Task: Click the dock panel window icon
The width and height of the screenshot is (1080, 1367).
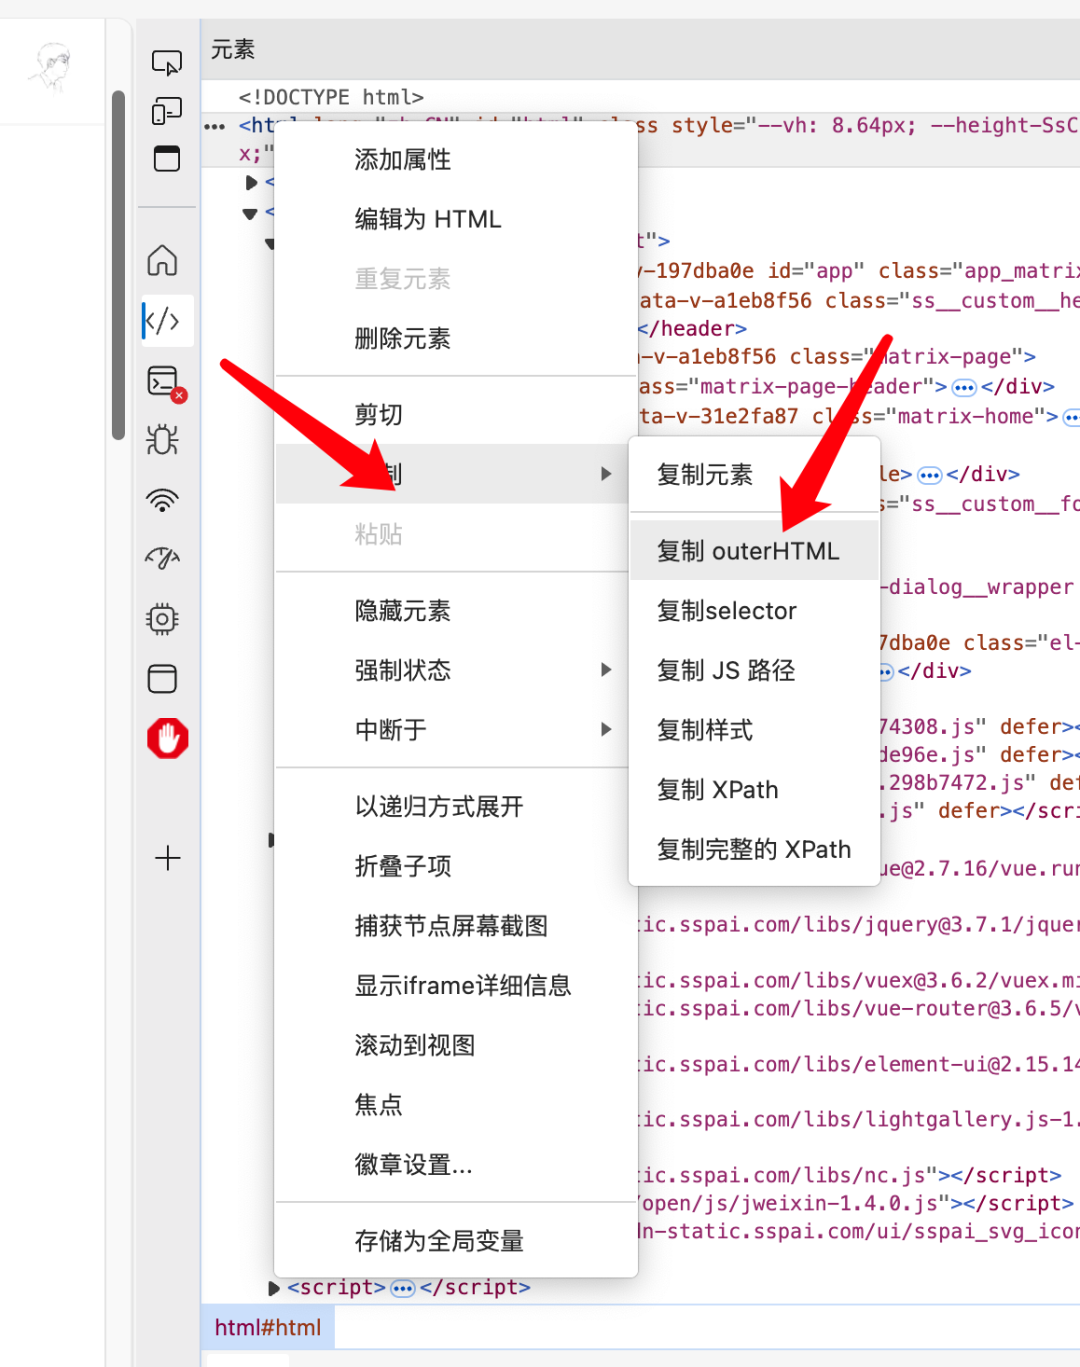Action: click(167, 159)
